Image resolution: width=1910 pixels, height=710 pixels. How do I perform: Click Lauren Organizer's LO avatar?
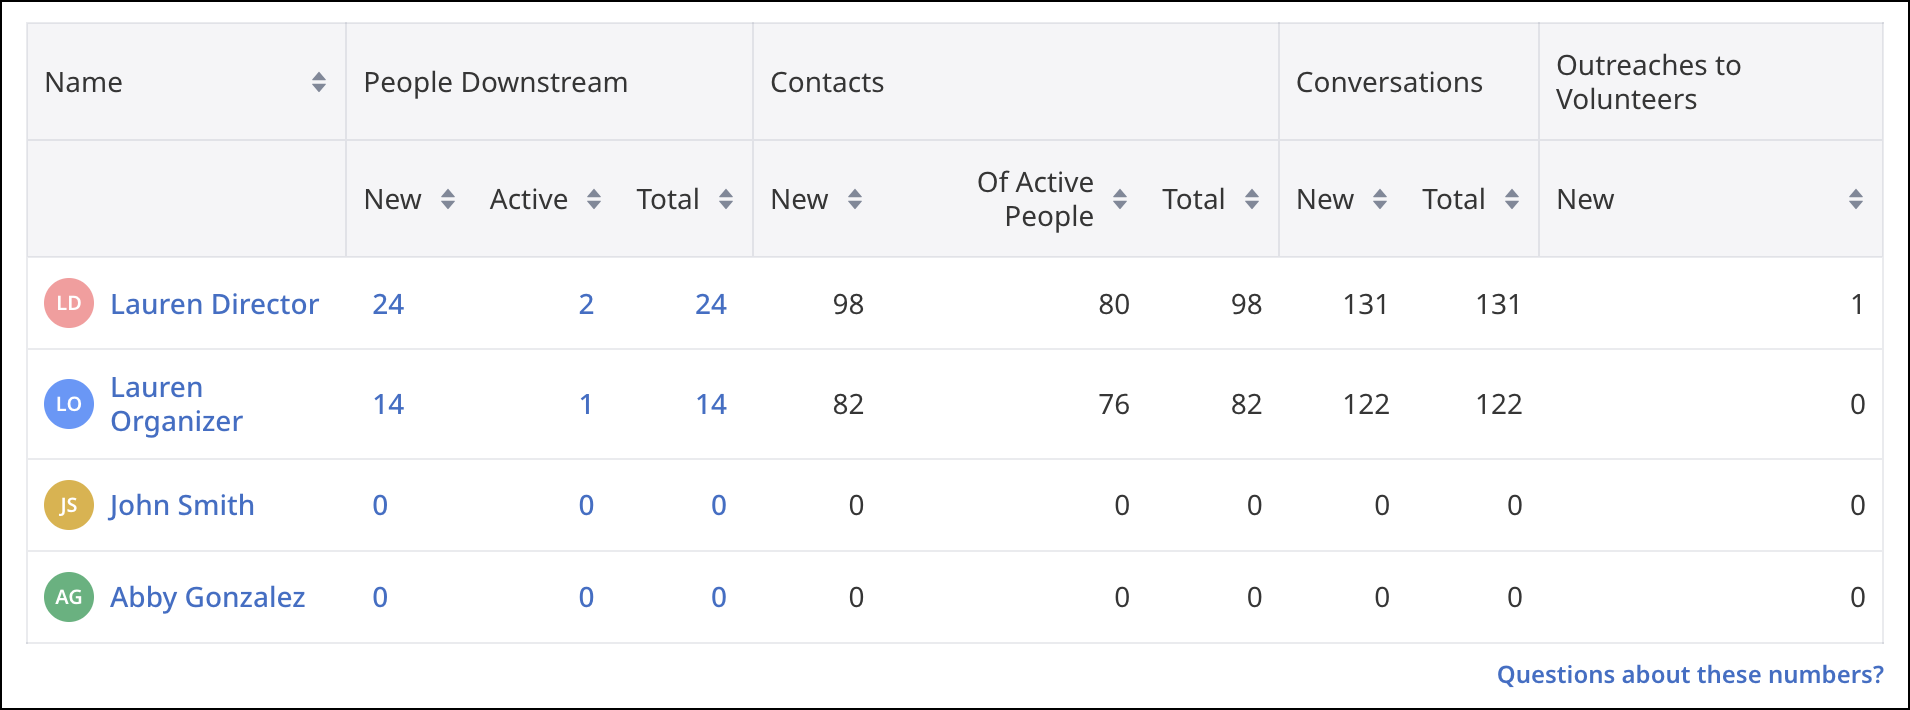69,404
